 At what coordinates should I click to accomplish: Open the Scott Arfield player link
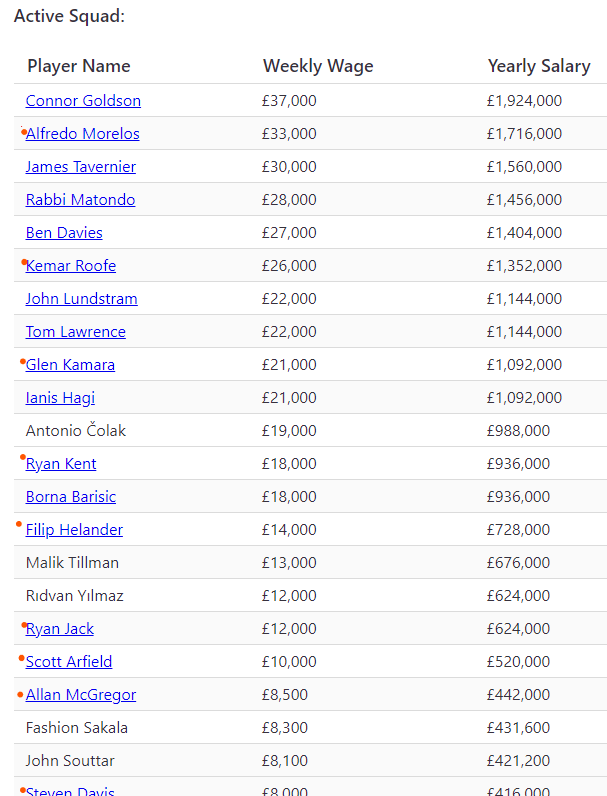pos(69,662)
